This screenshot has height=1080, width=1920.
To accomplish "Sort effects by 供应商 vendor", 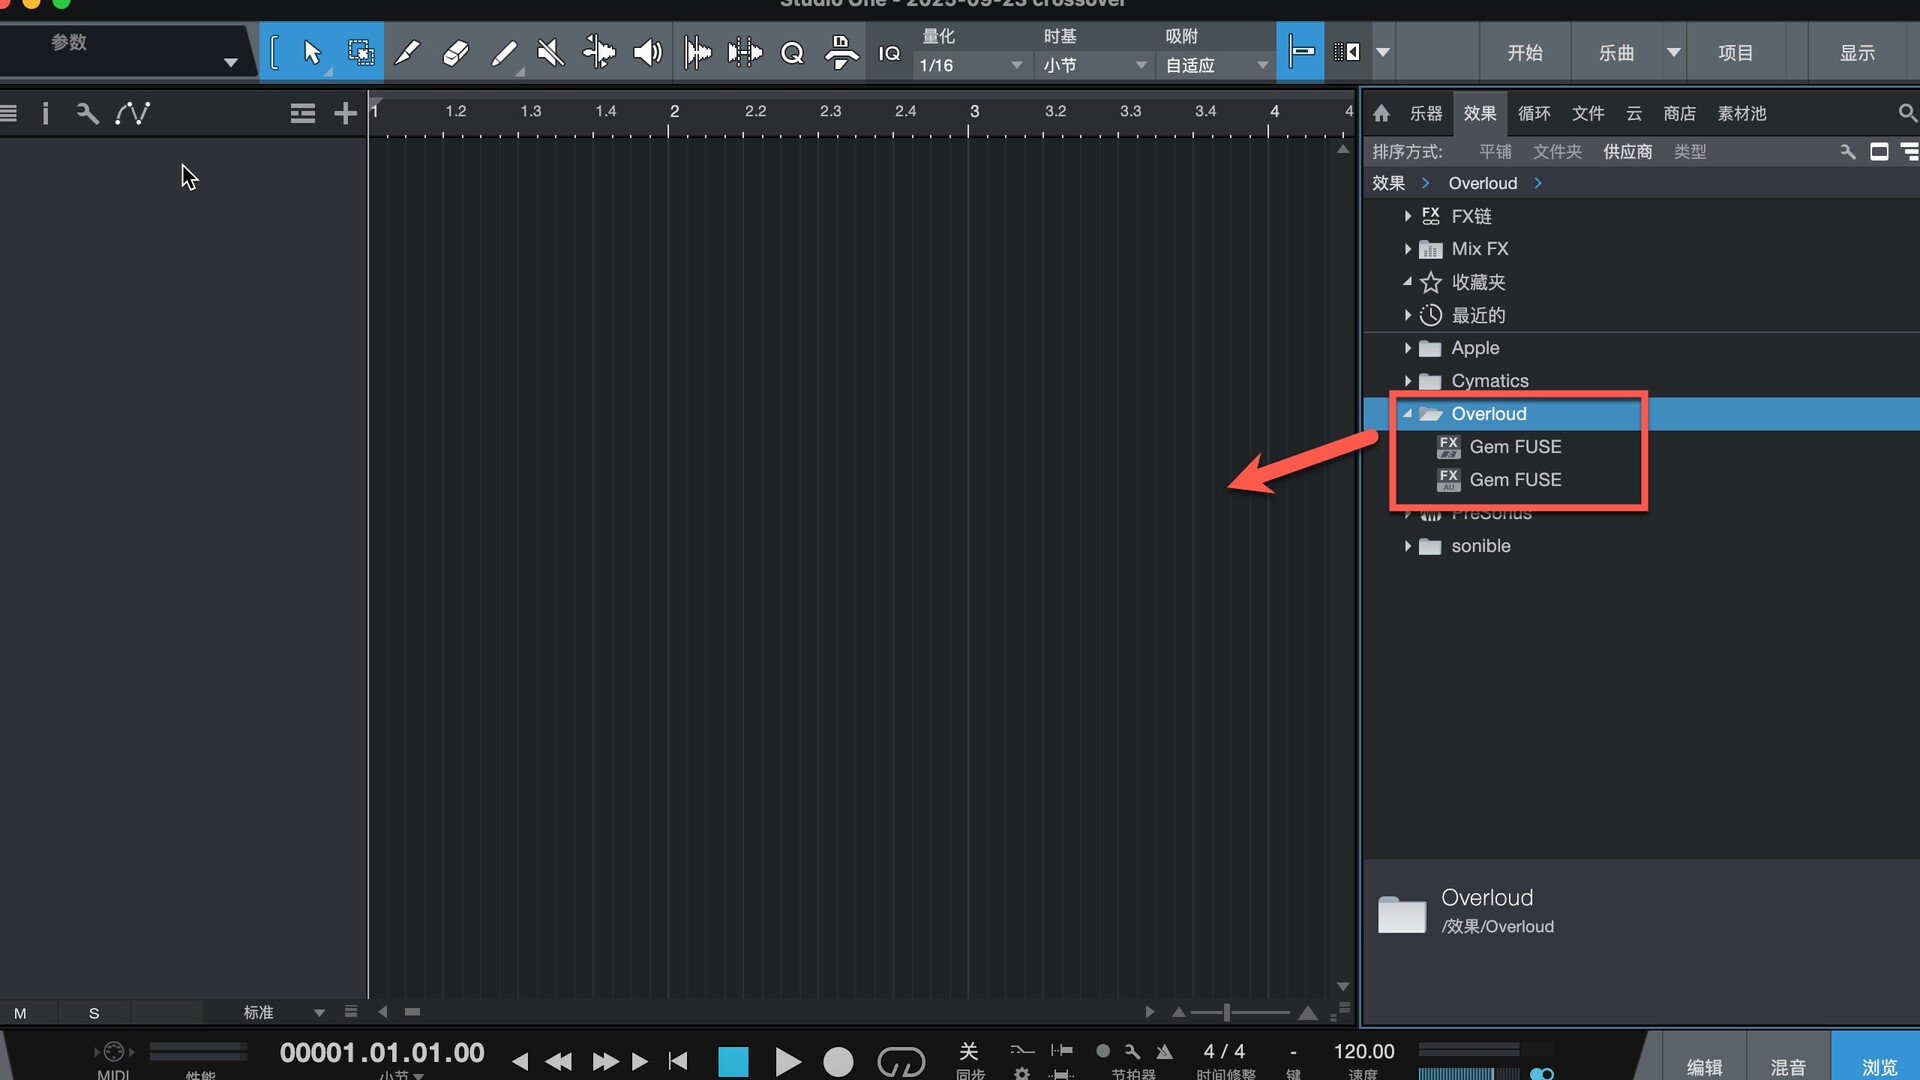I will 1628,152.
